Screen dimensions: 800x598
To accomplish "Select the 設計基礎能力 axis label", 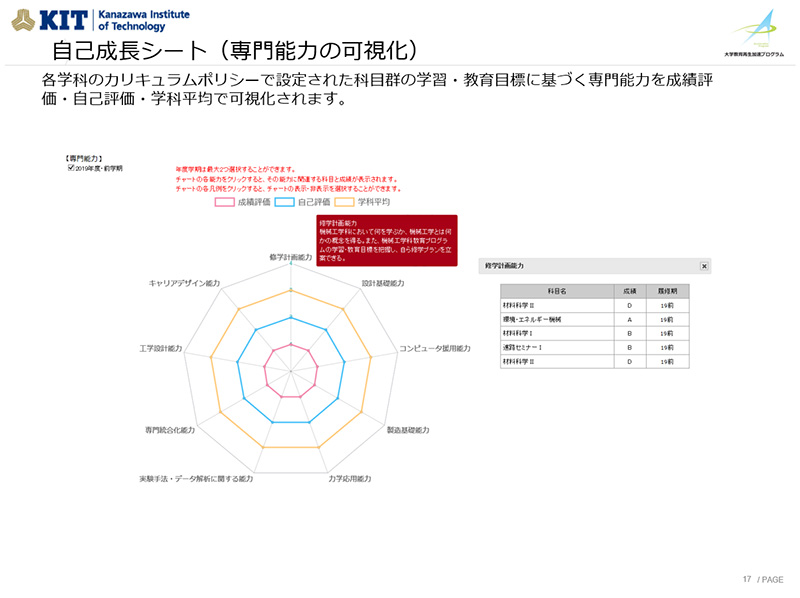I will (383, 283).
